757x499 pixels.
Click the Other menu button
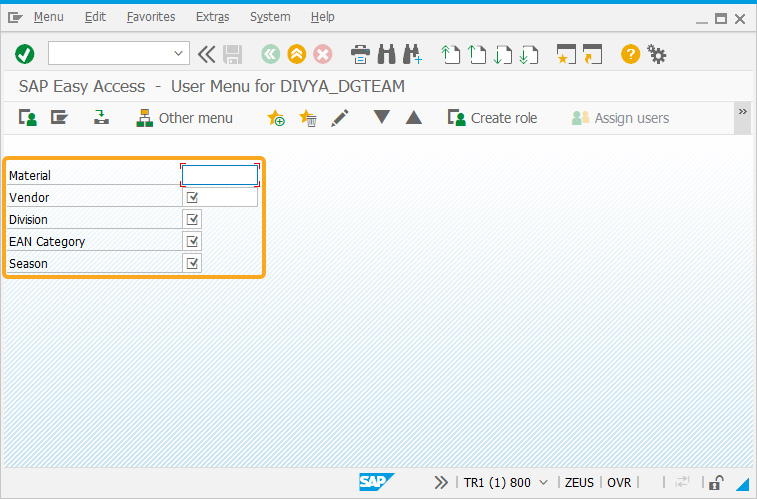[184, 118]
